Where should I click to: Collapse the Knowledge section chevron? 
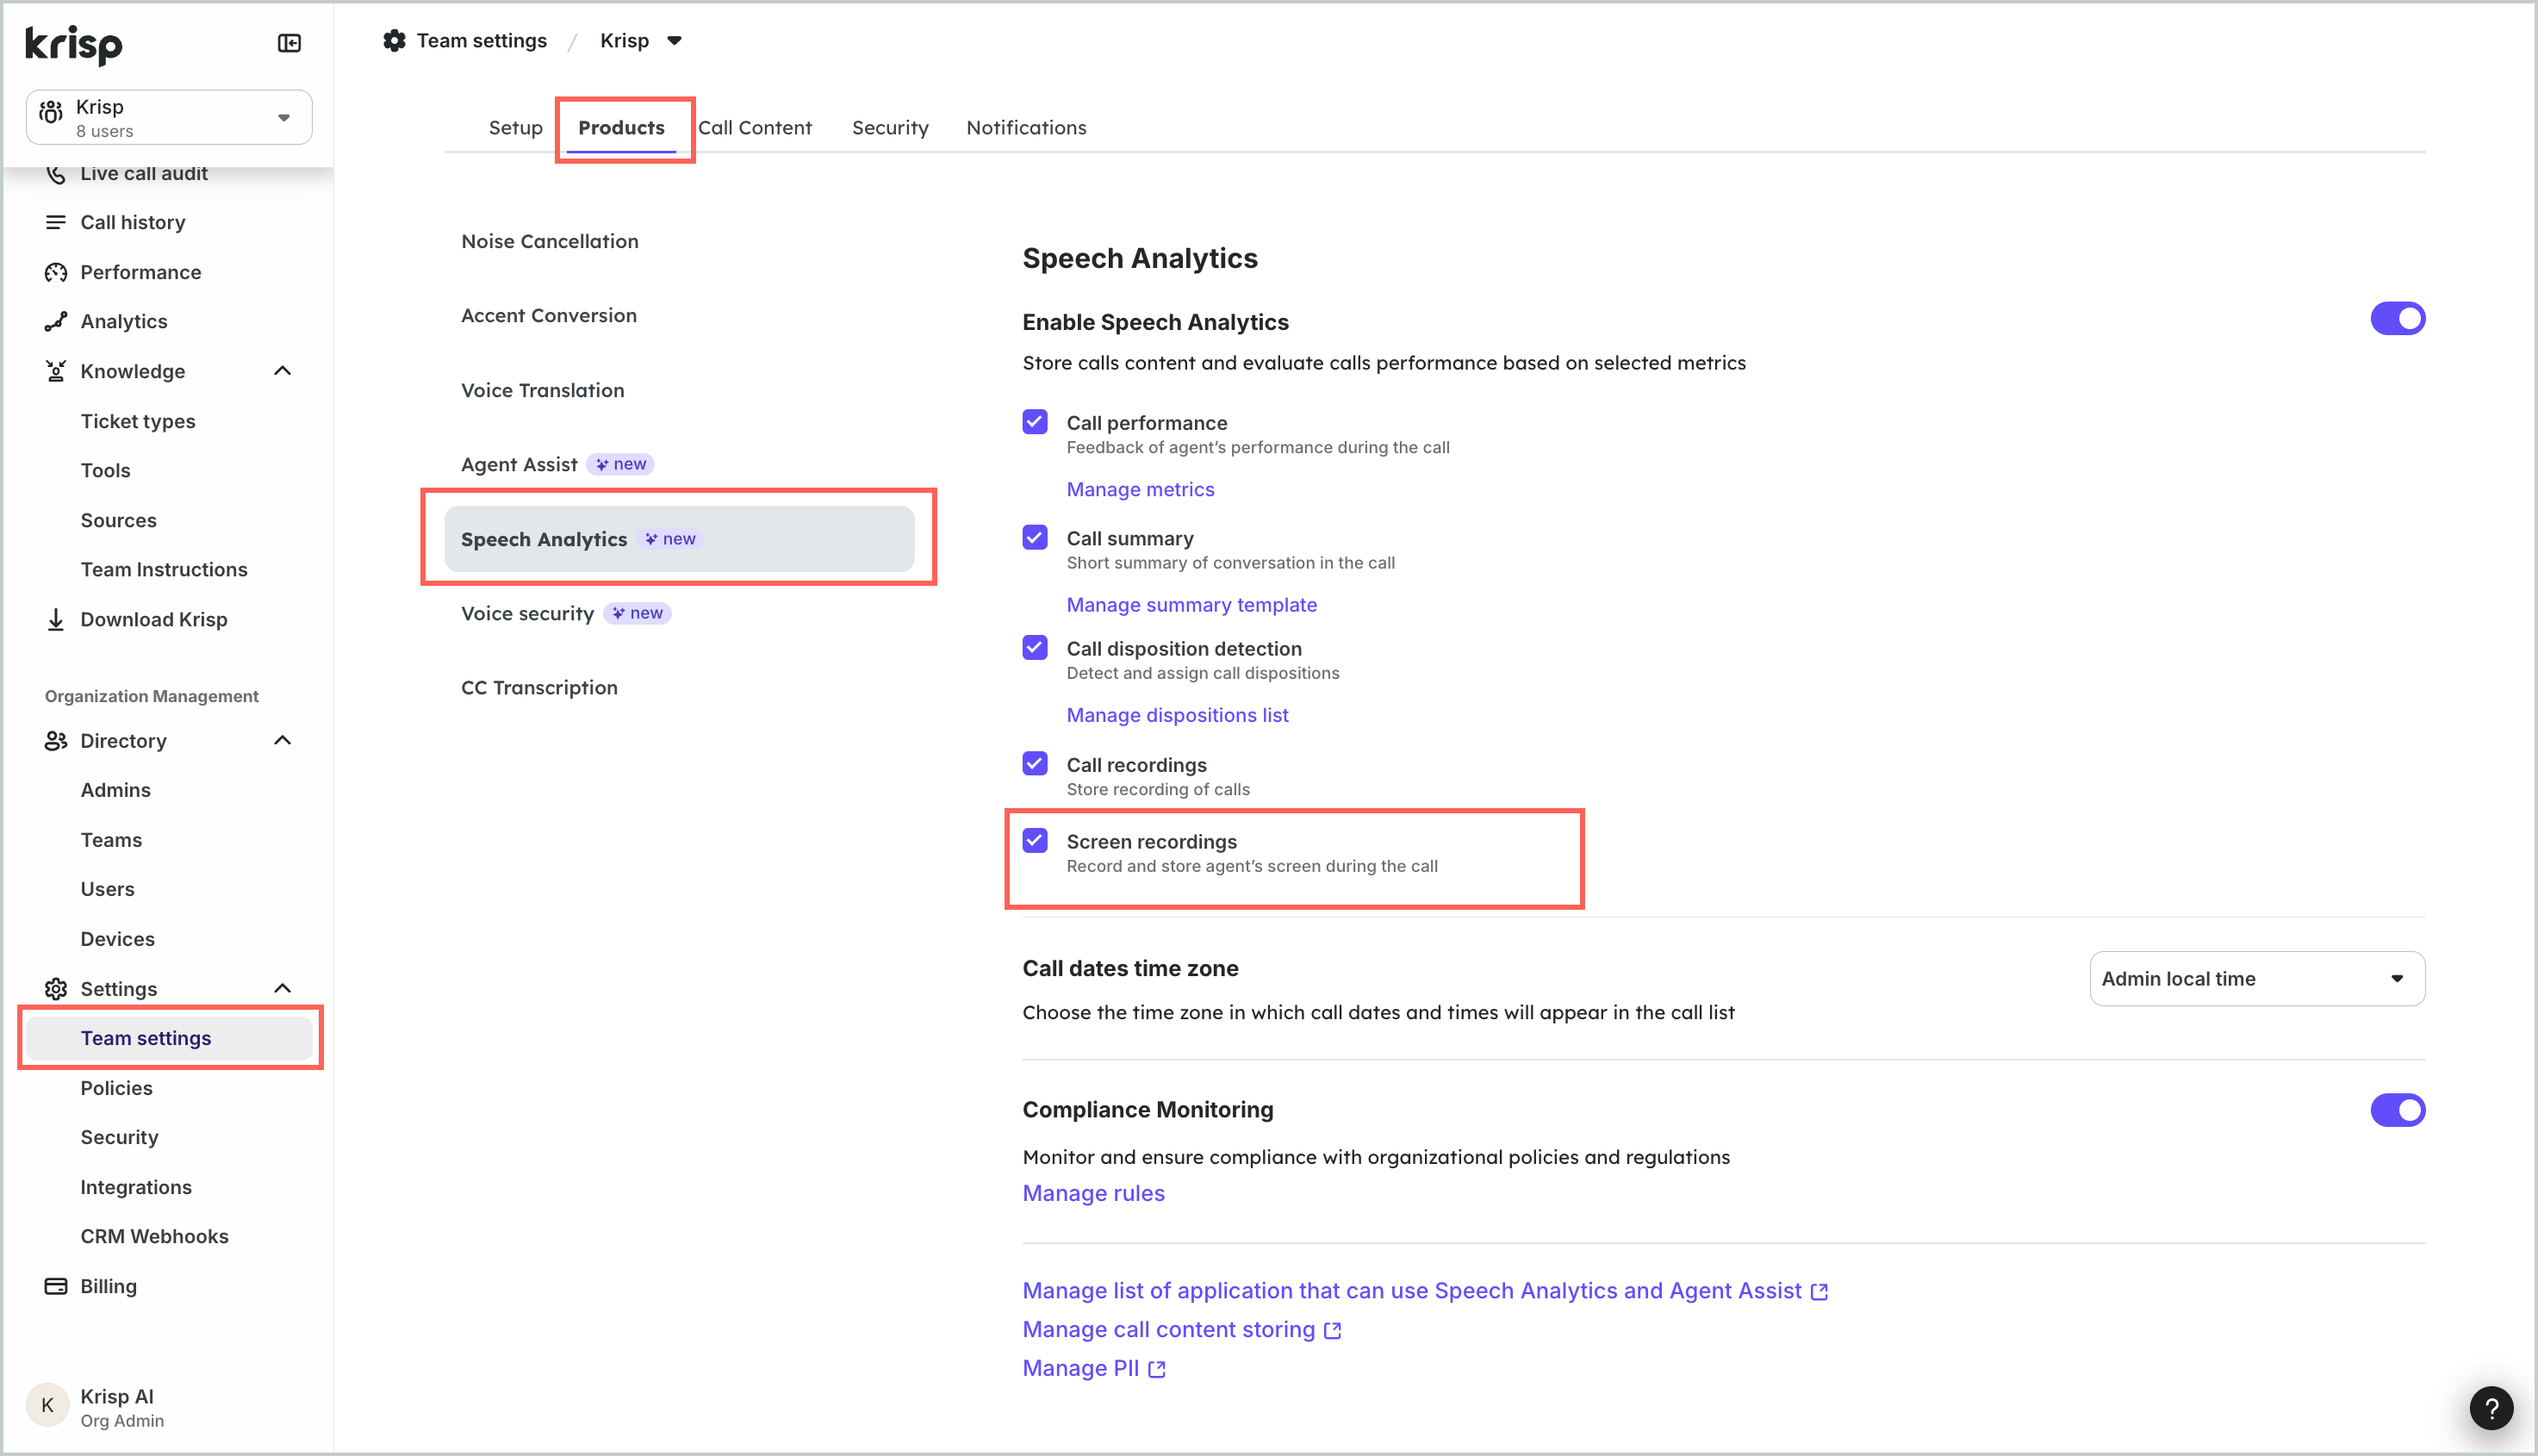pyautogui.click(x=283, y=371)
